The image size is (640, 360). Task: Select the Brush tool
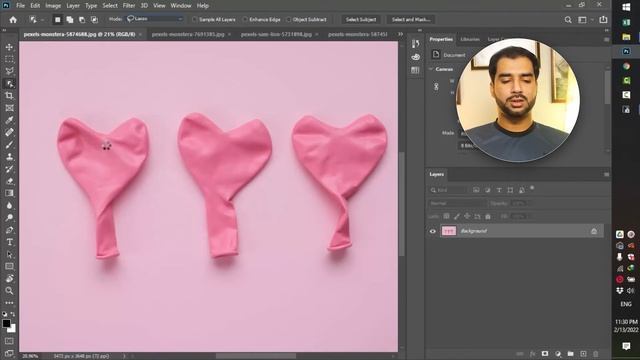tap(9, 144)
